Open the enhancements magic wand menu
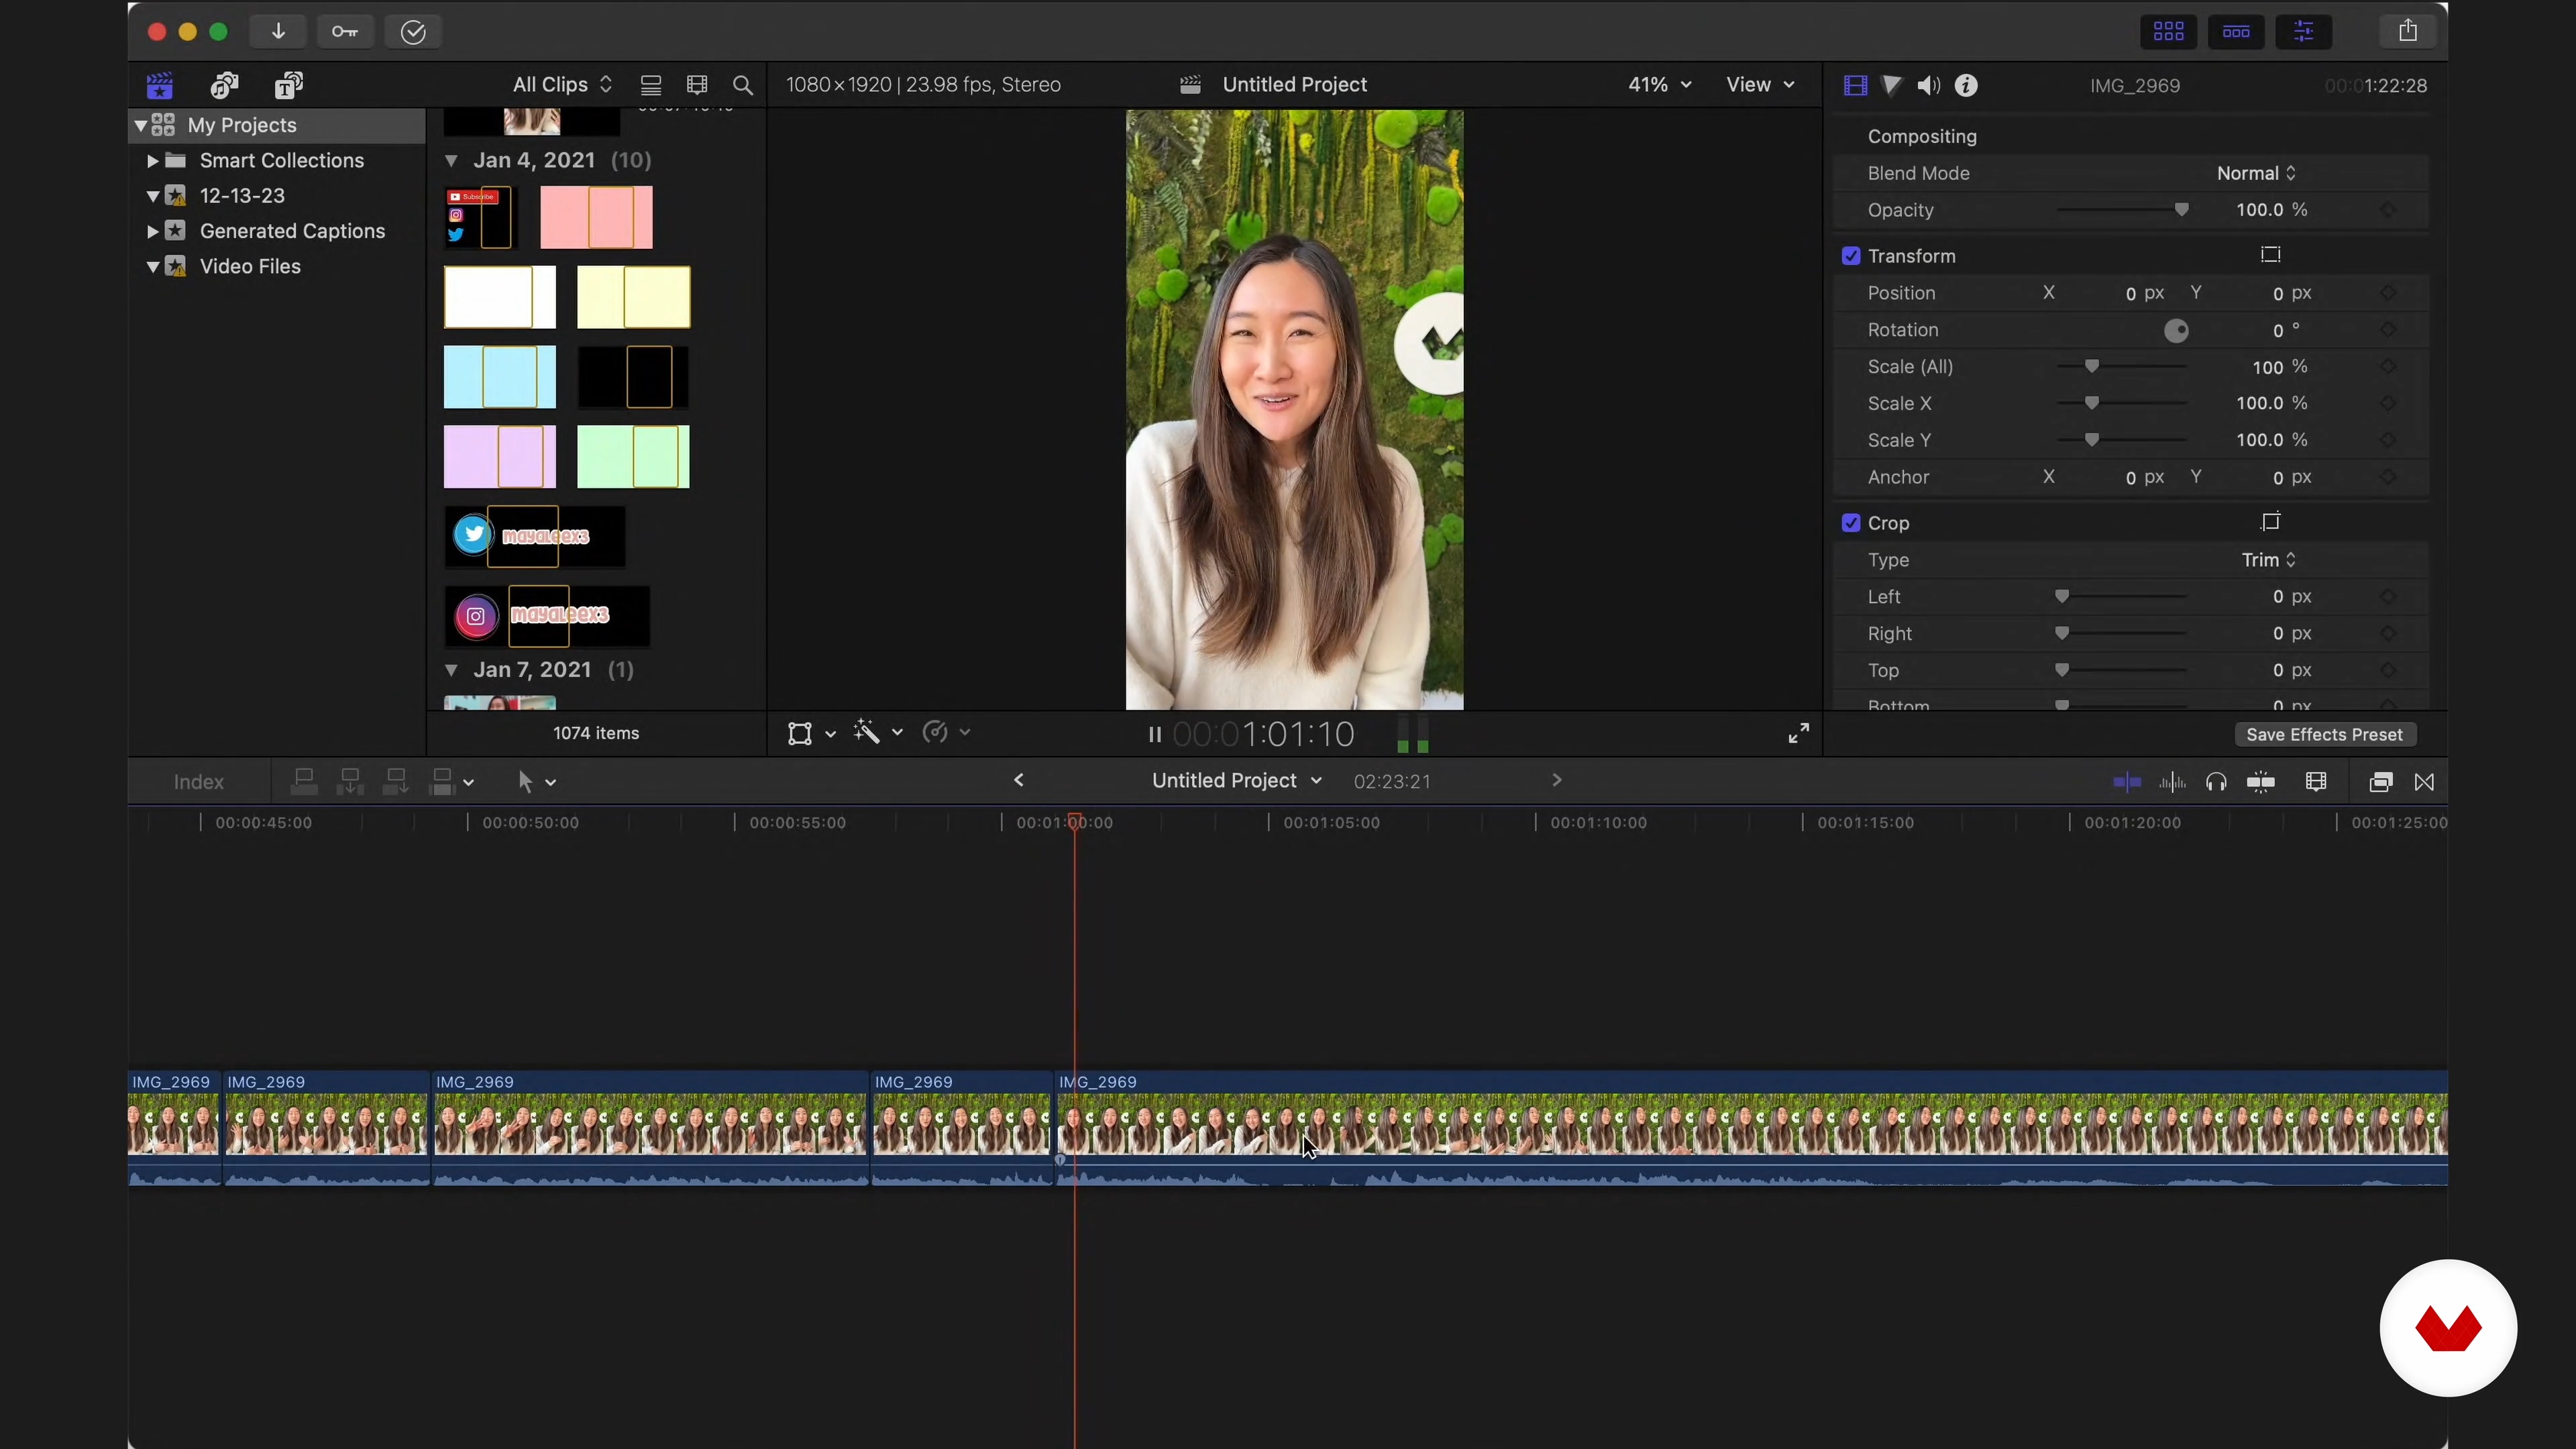 878,733
